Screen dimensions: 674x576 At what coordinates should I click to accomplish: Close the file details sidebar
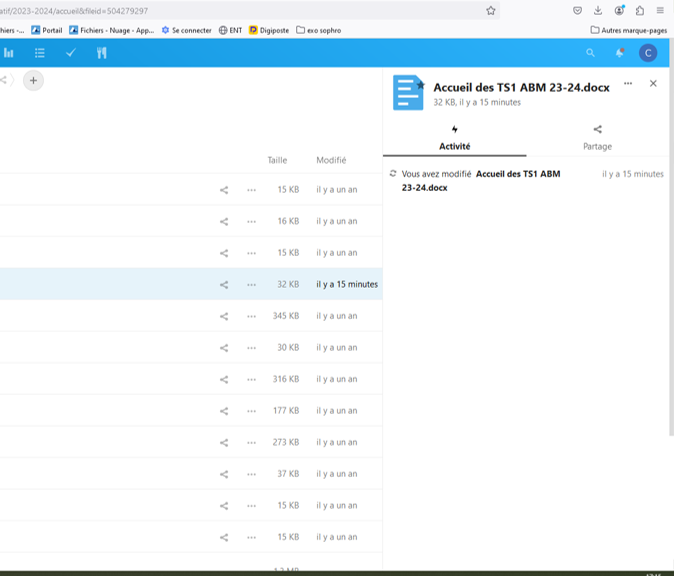pyautogui.click(x=653, y=84)
